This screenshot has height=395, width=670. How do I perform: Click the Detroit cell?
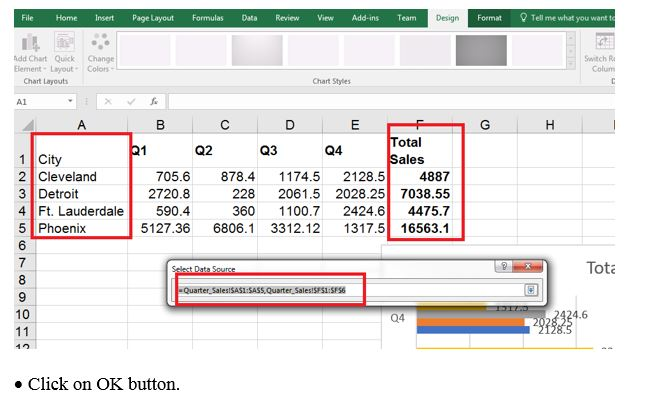82,194
